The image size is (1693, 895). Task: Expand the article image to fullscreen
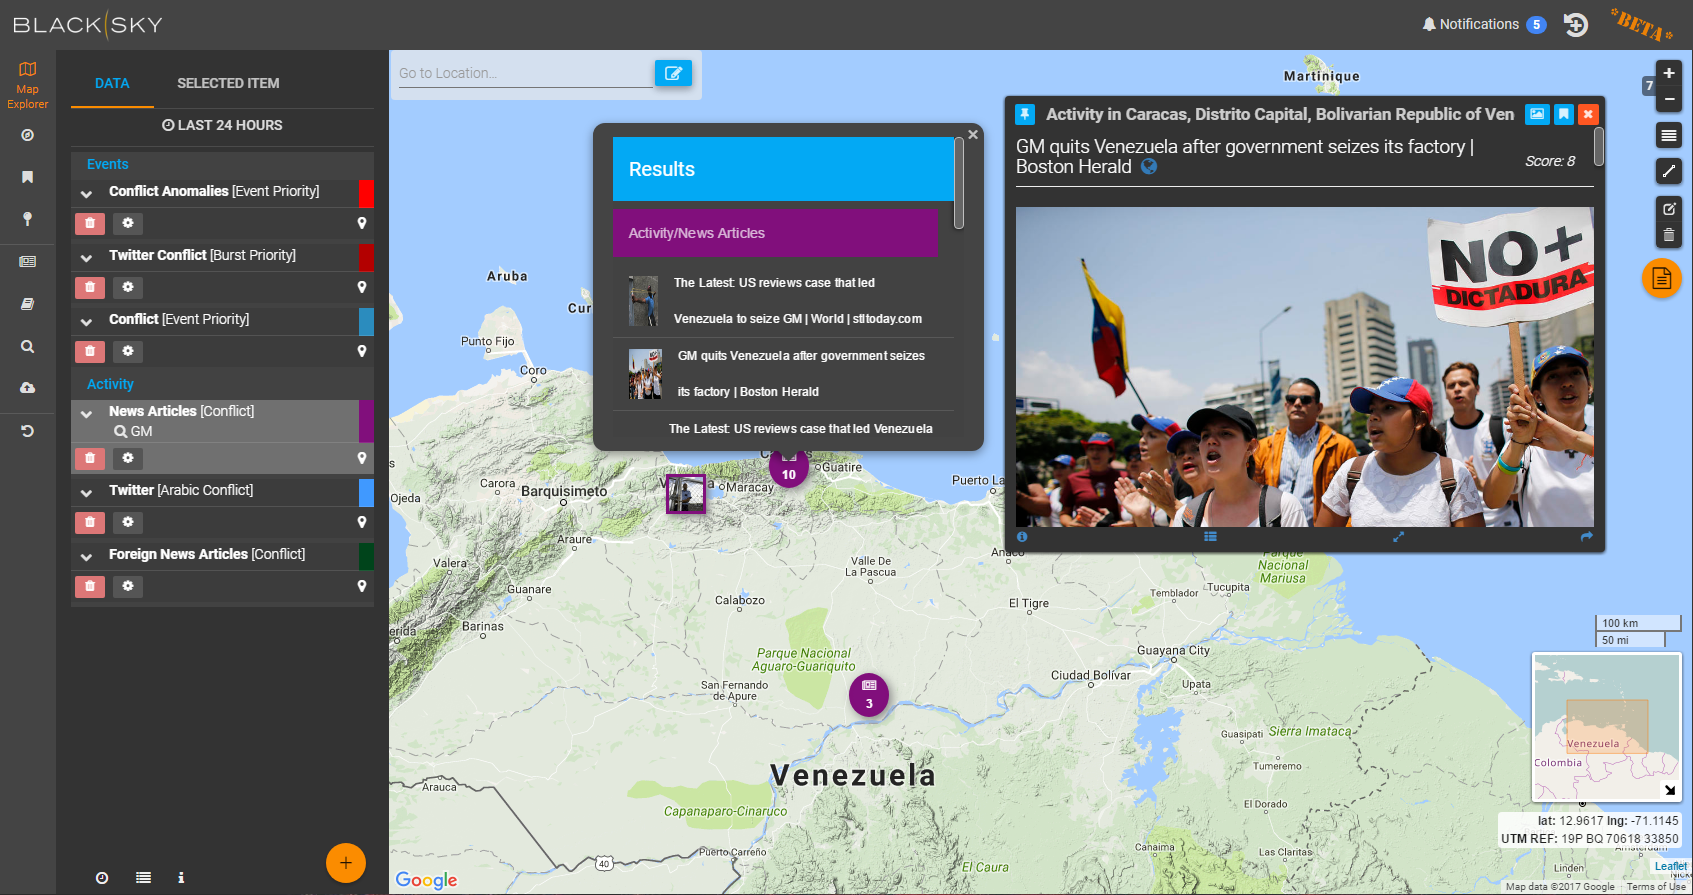1398,537
